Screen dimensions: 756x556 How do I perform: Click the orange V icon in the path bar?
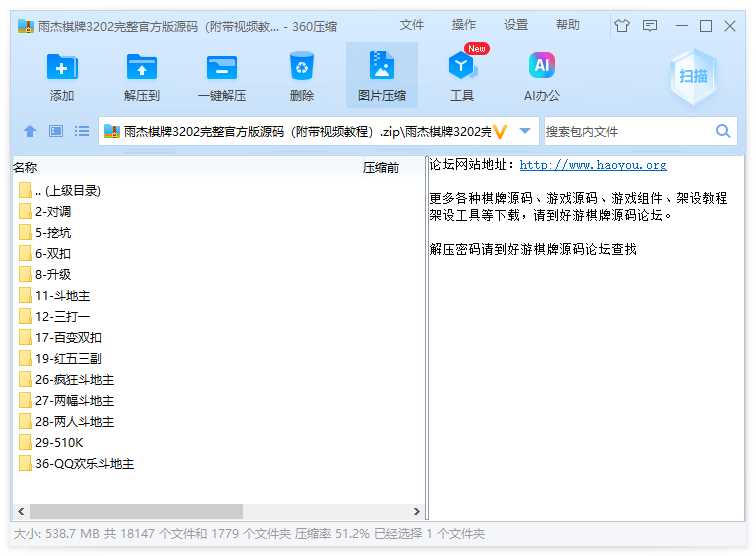(x=500, y=131)
